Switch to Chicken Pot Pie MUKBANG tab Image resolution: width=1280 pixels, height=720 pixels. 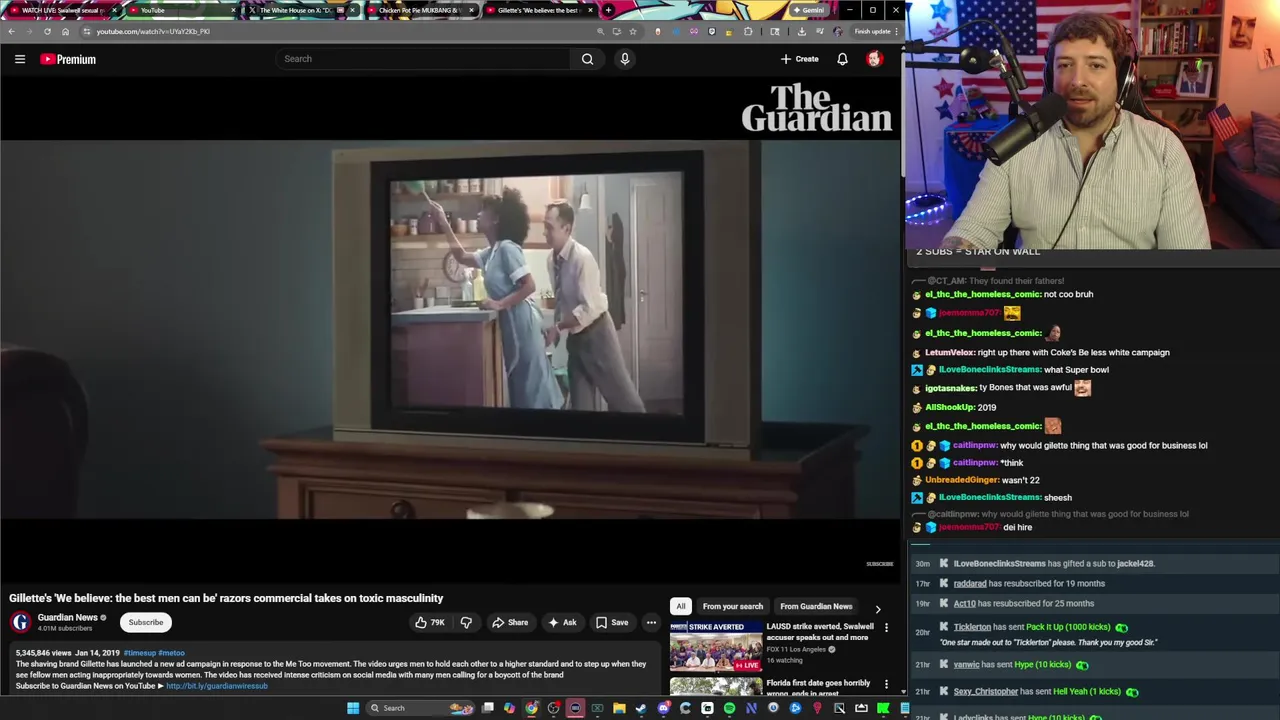click(x=419, y=10)
